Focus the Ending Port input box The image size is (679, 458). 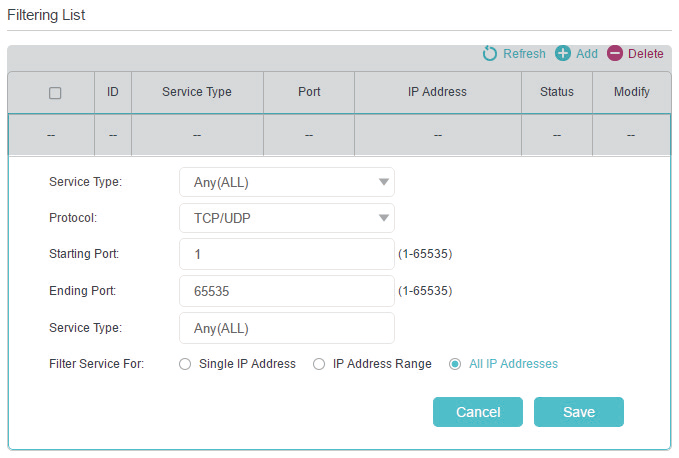pyautogui.click(x=287, y=291)
